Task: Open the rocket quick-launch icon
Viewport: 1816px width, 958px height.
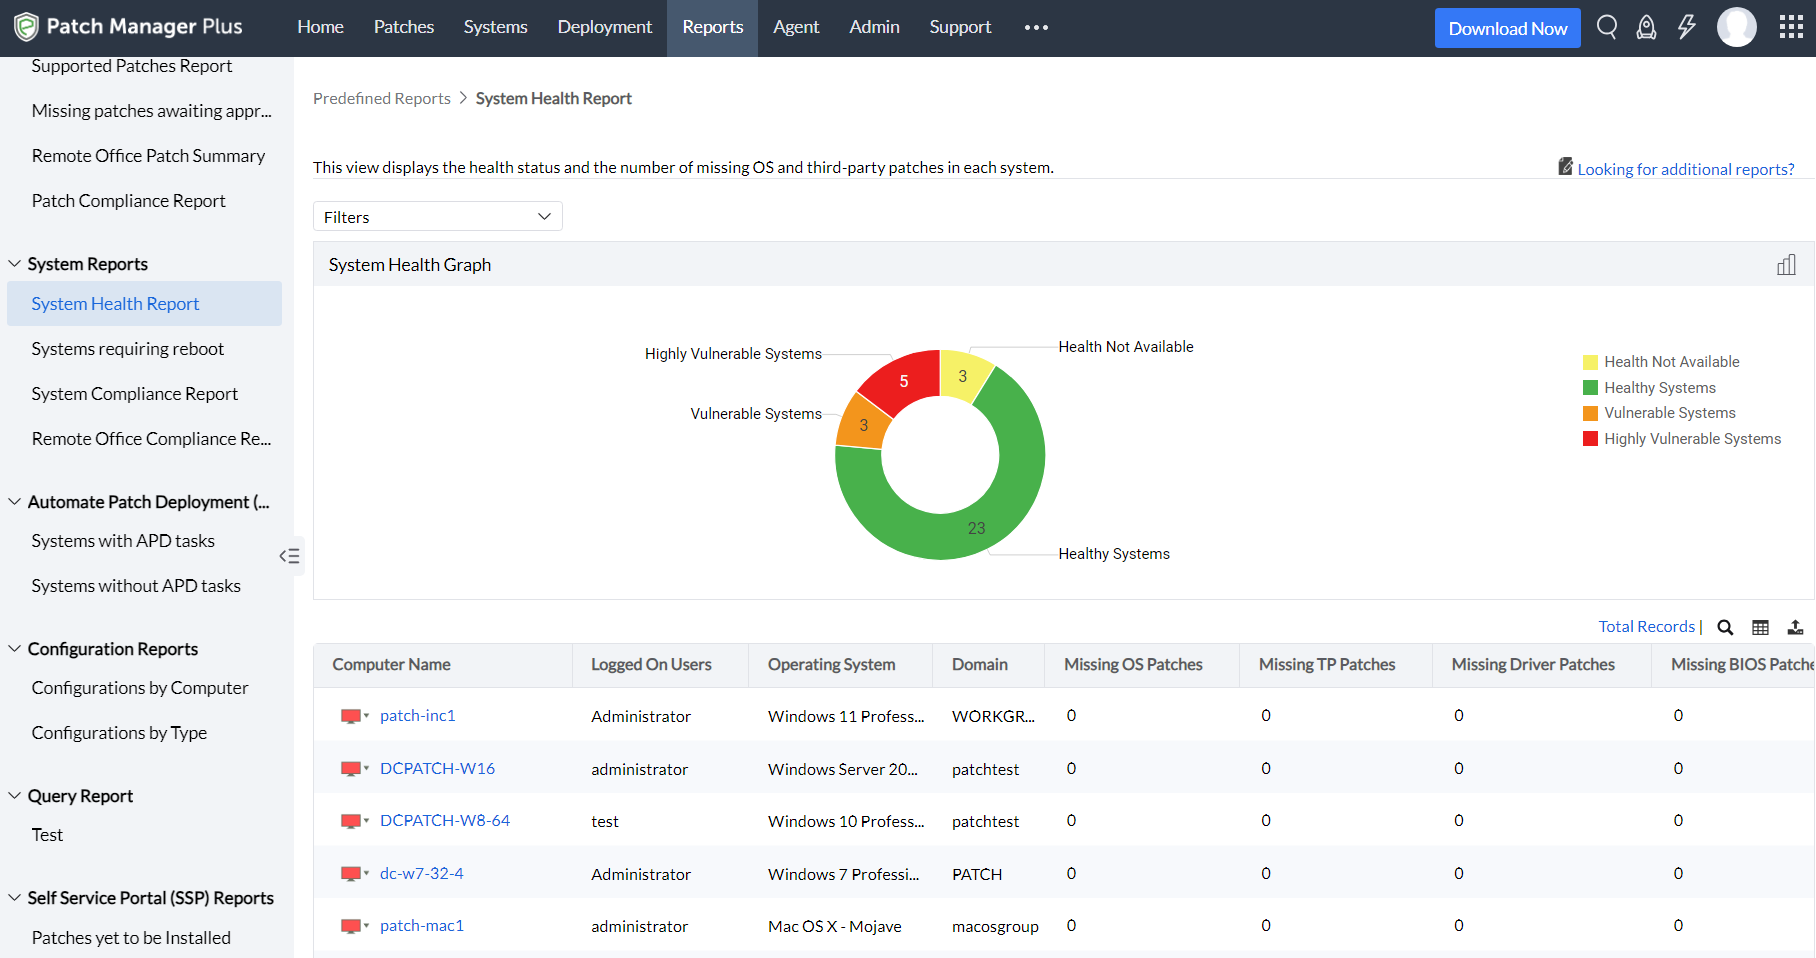Action: point(1646,27)
